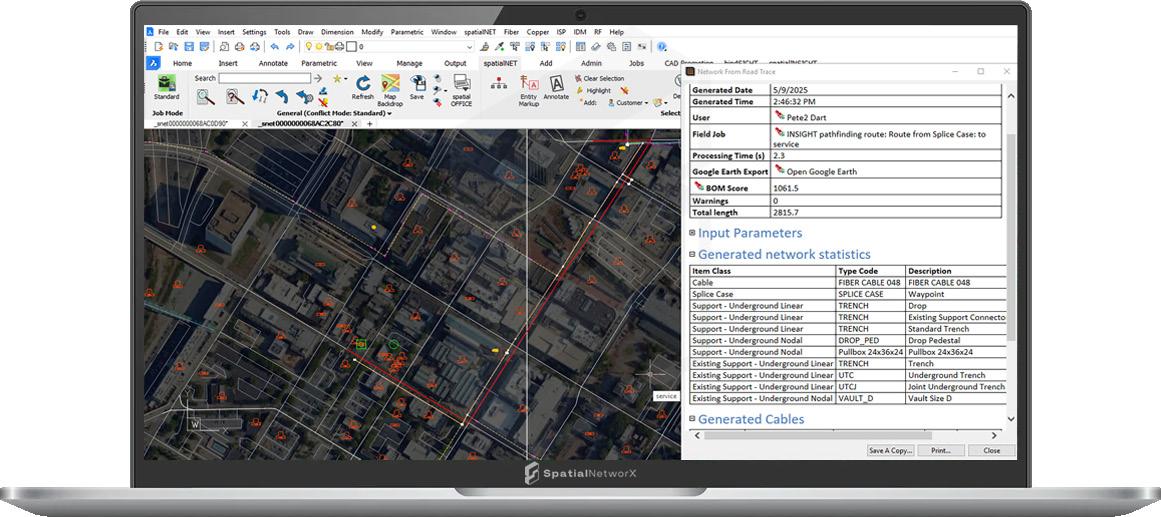Click the new drawing tab plus button
Viewport: 1161px width, 517px height.
click(x=369, y=124)
